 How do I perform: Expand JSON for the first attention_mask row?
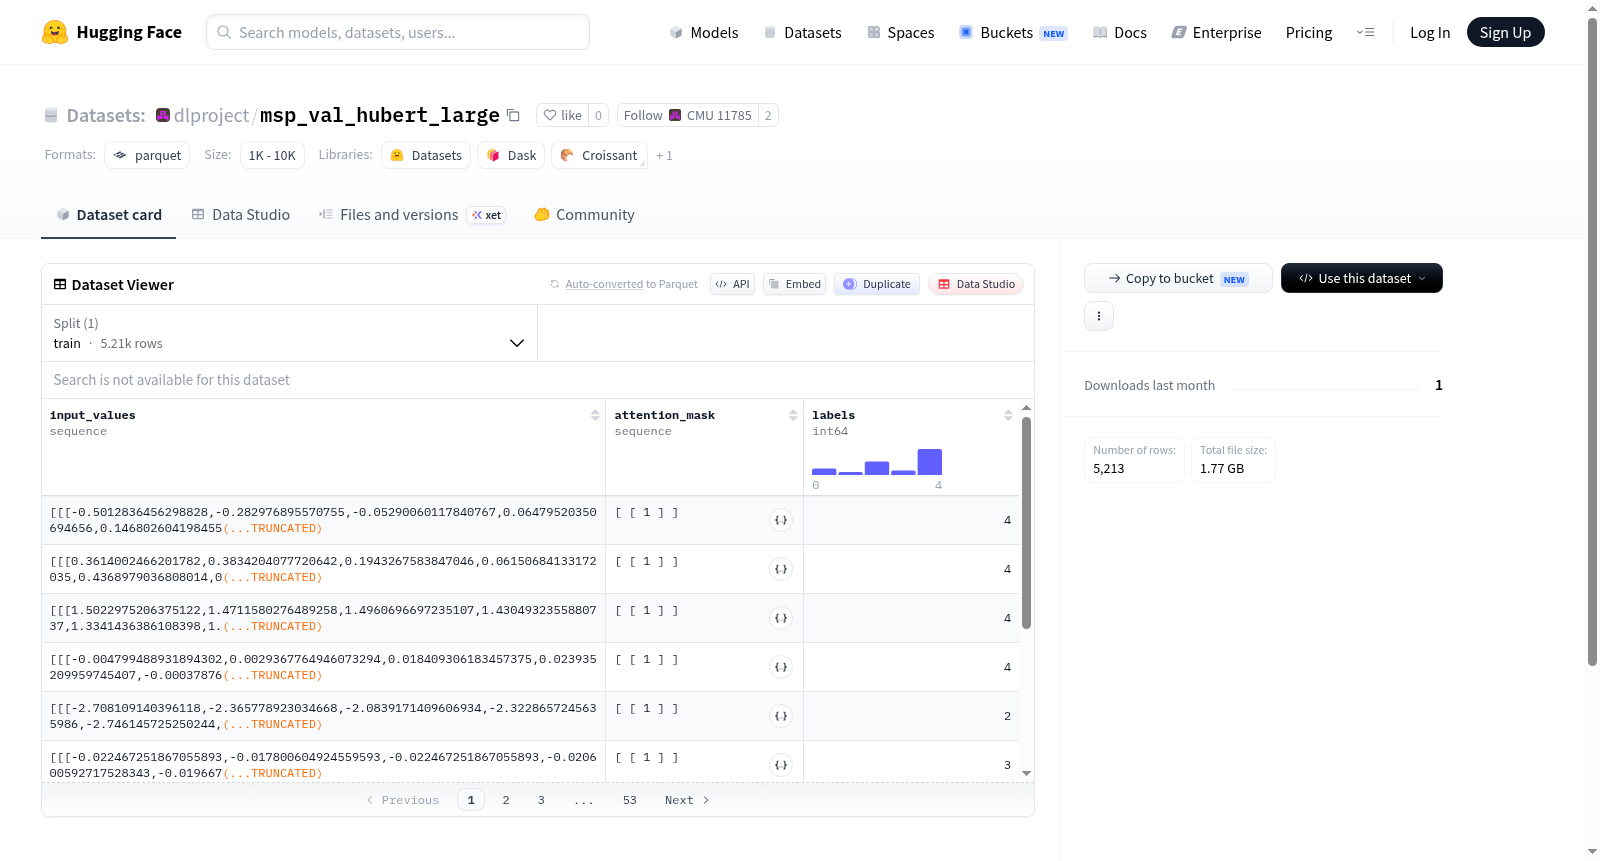(781, 520)
